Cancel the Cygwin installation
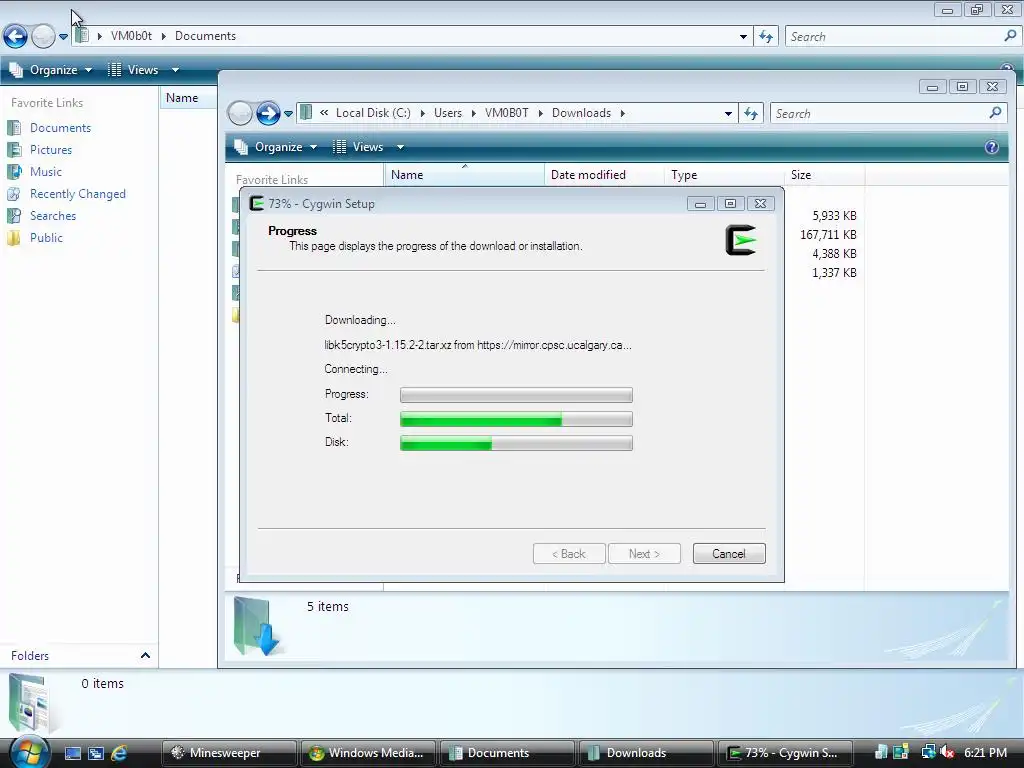 coord(729,554)
